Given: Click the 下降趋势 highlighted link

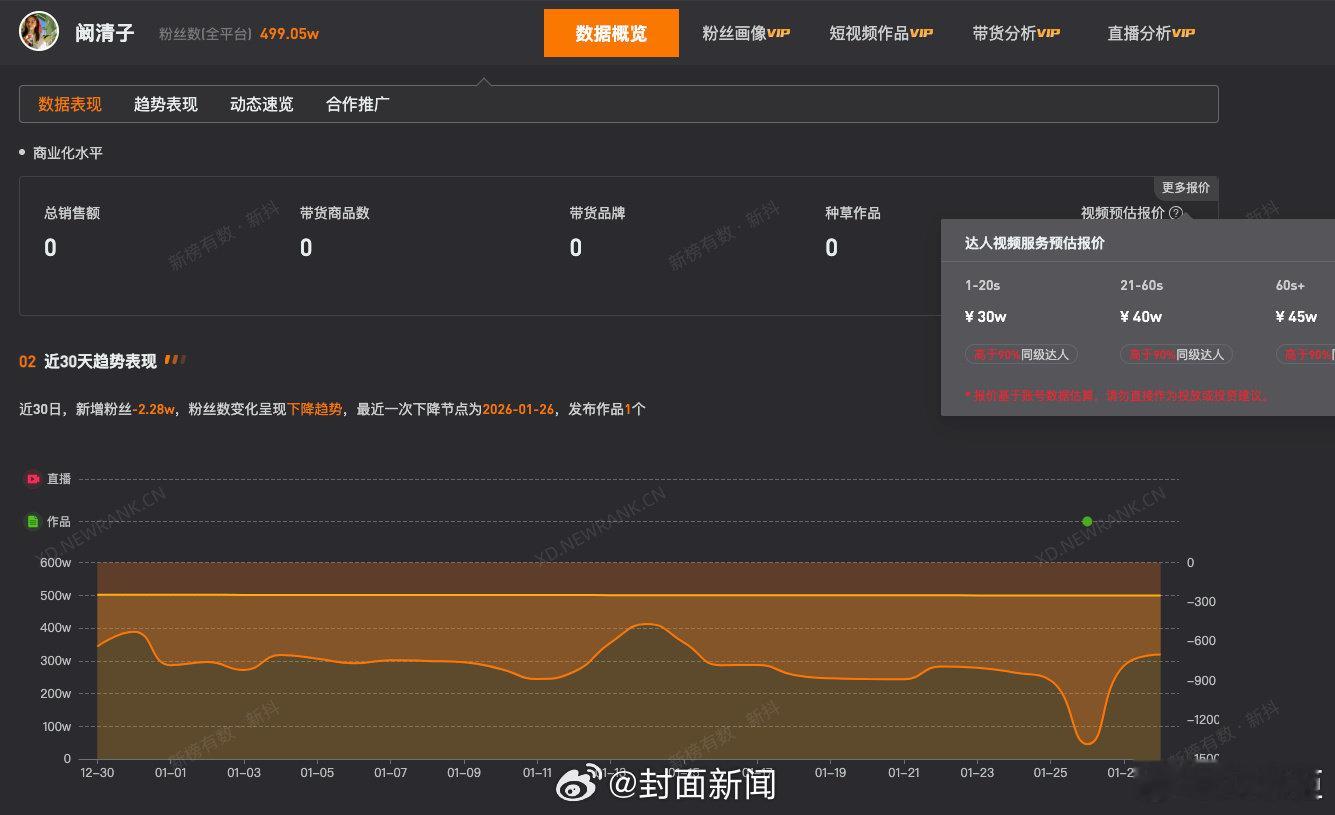Looking at the screenshot, I should pos(316,409).
